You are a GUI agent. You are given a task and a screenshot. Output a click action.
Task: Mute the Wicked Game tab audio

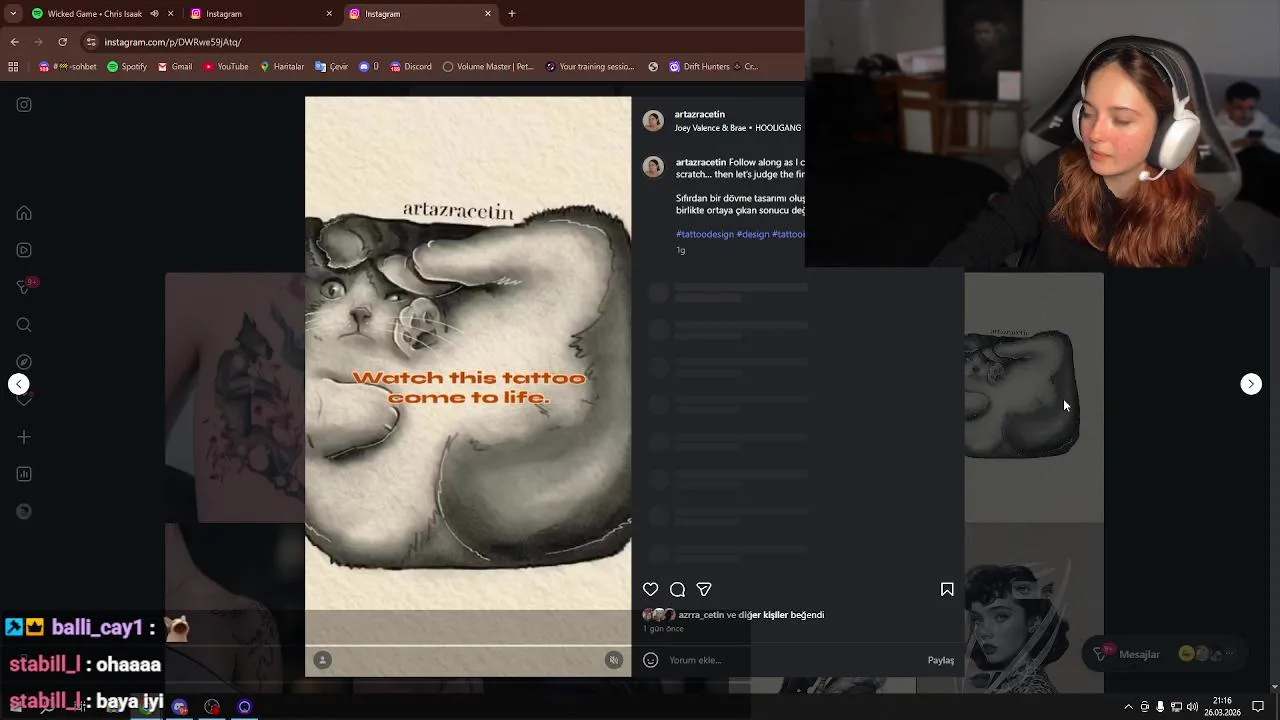tap(154, 14)
